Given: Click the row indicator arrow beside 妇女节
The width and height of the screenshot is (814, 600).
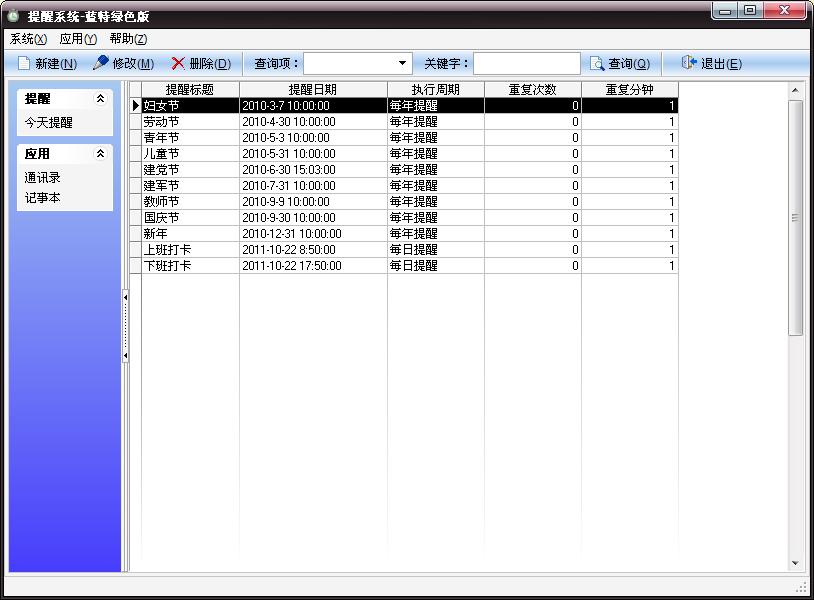Looking at the screenshot, I should [x=135, y=105].
